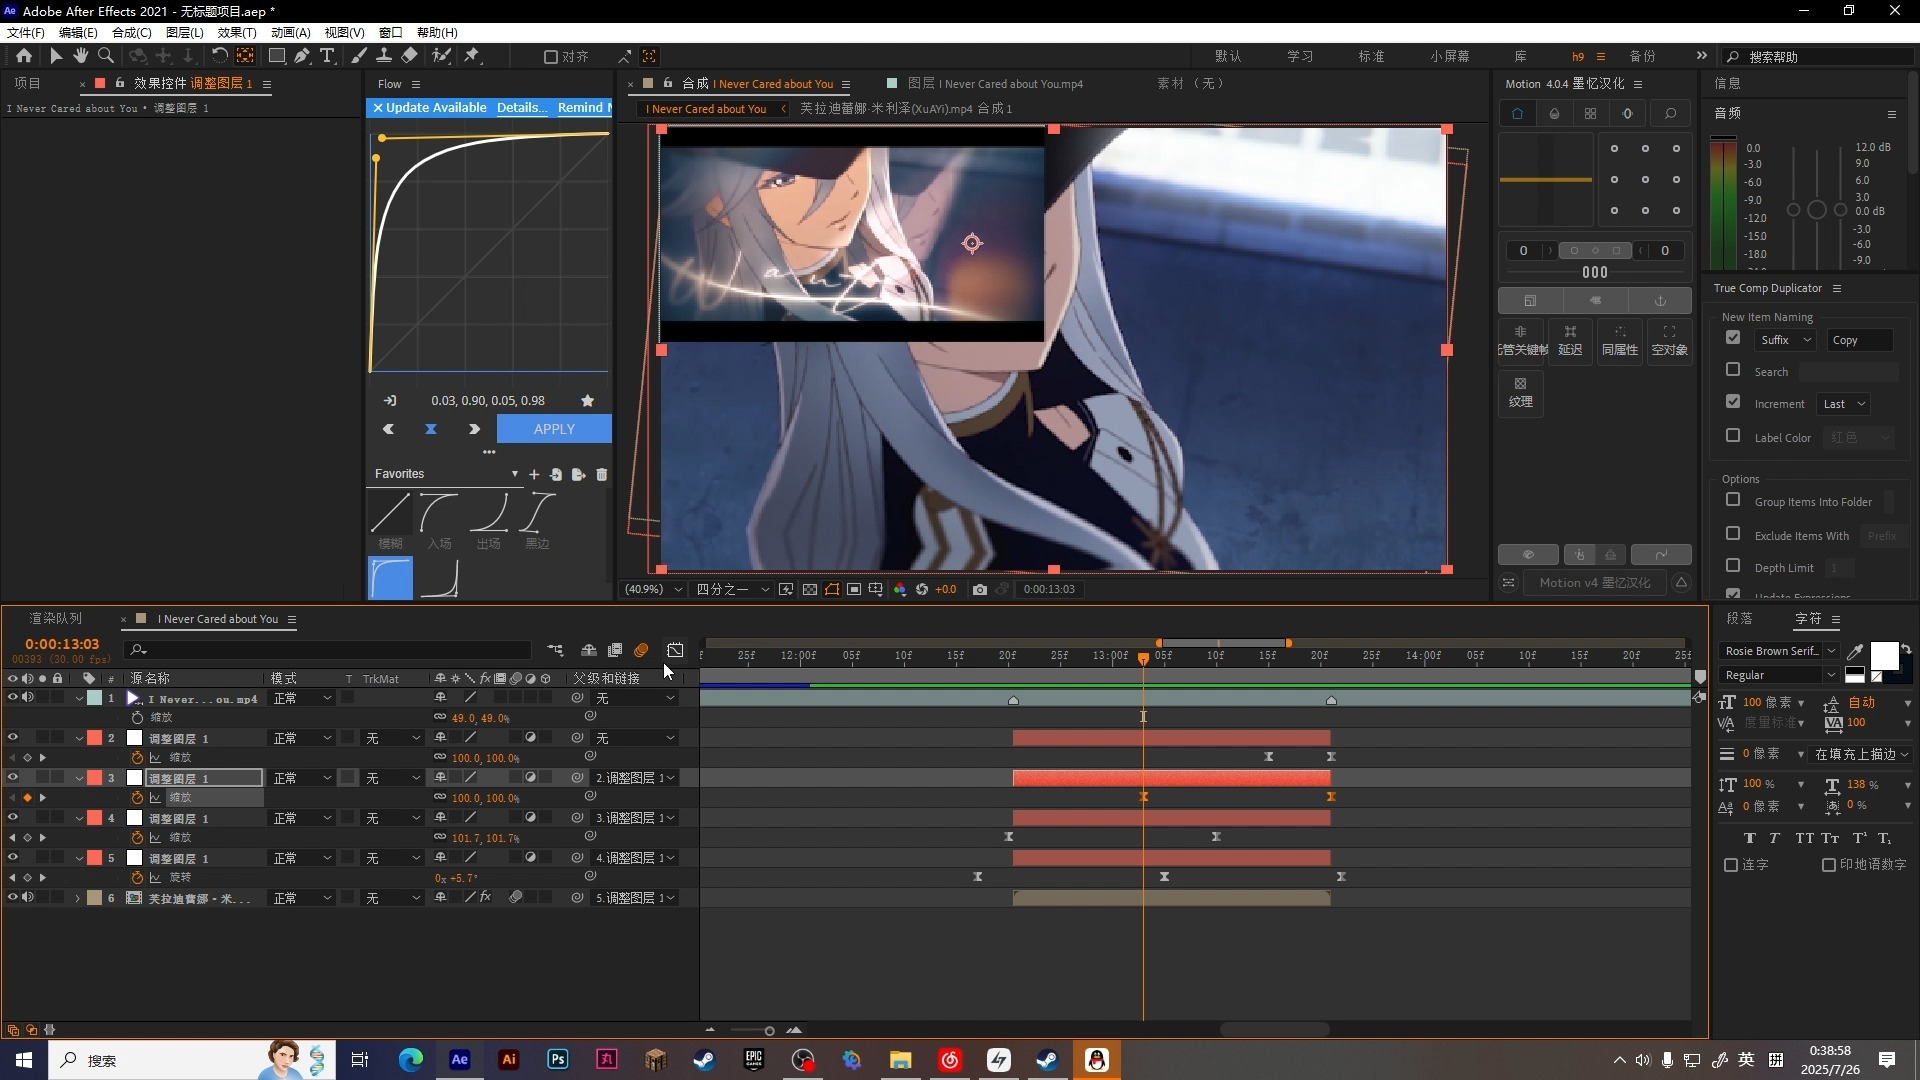Select the Brush tool
This screenshot has width=1920, height=1080.
359,56
